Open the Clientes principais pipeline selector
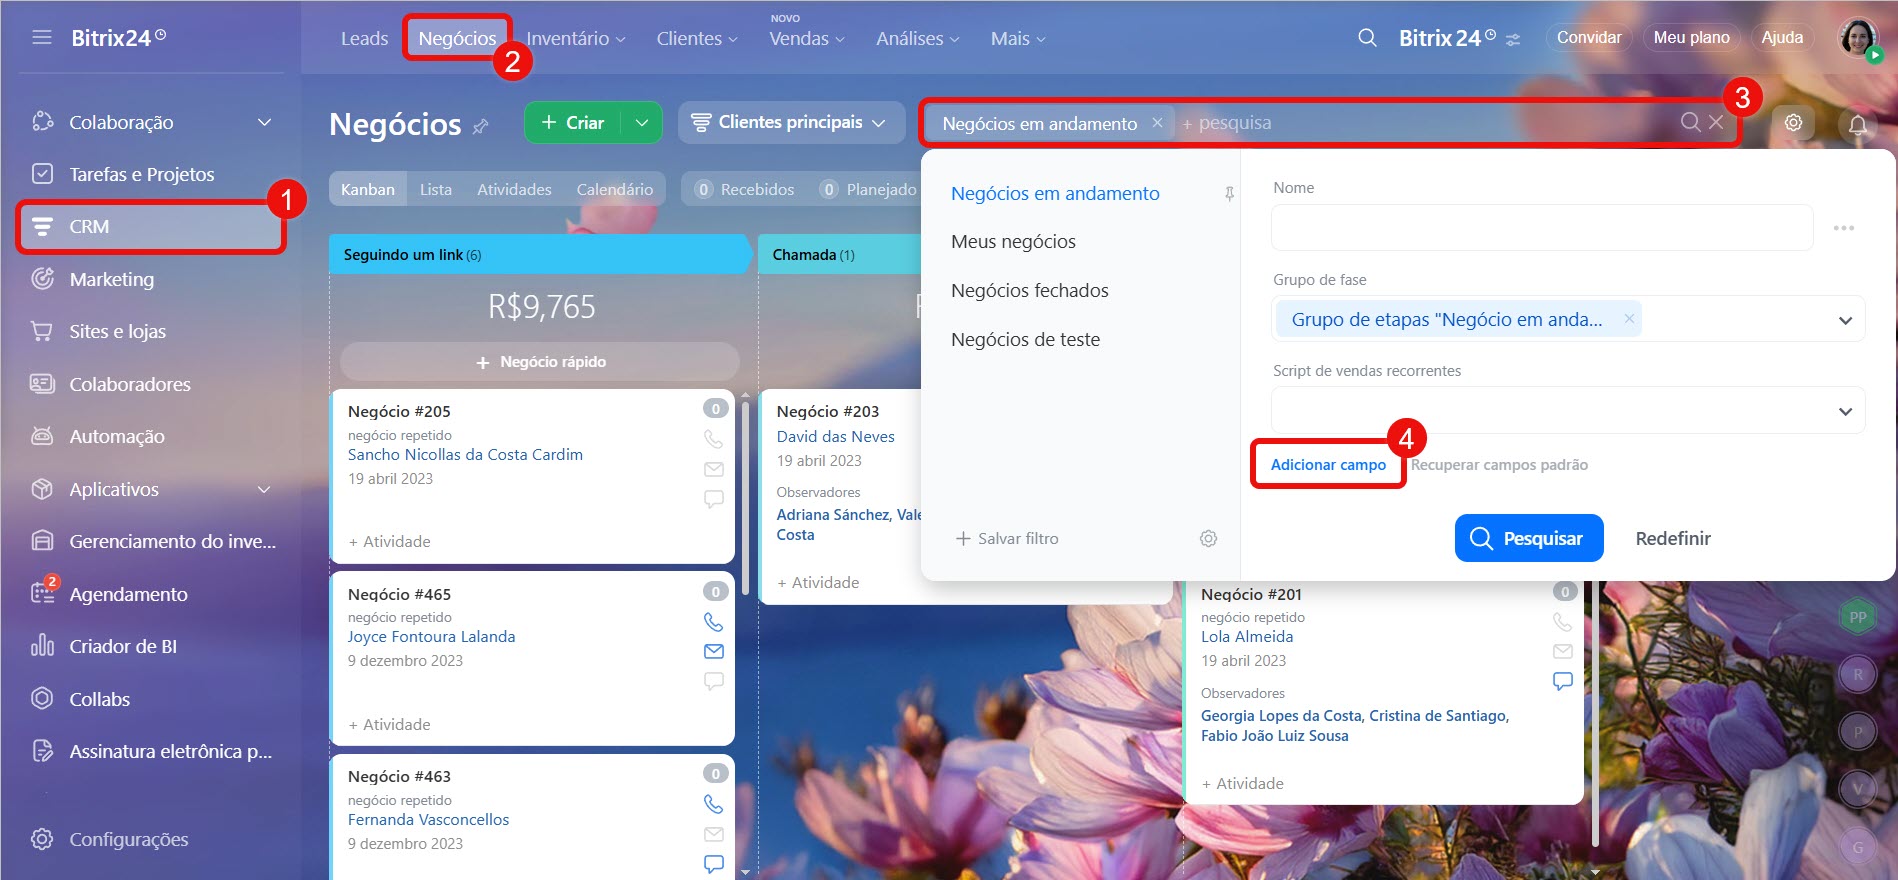The image size is (1898, 880). 791,122
